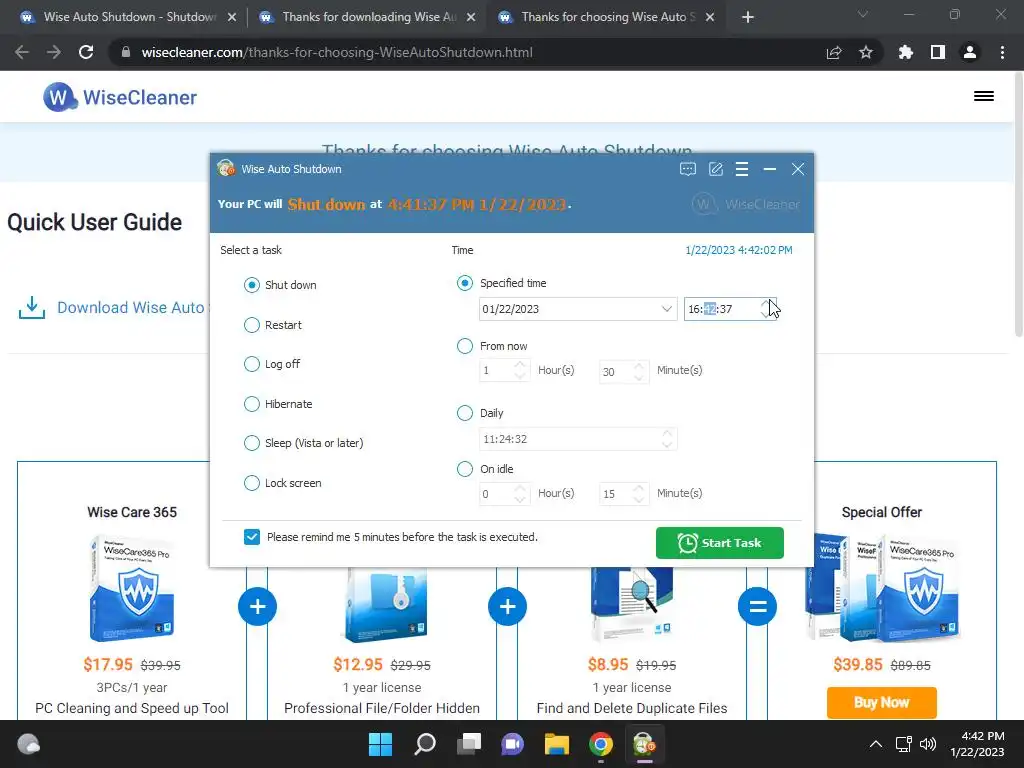
Task: Open weather widget on taskbar
Action: point(28,744)
